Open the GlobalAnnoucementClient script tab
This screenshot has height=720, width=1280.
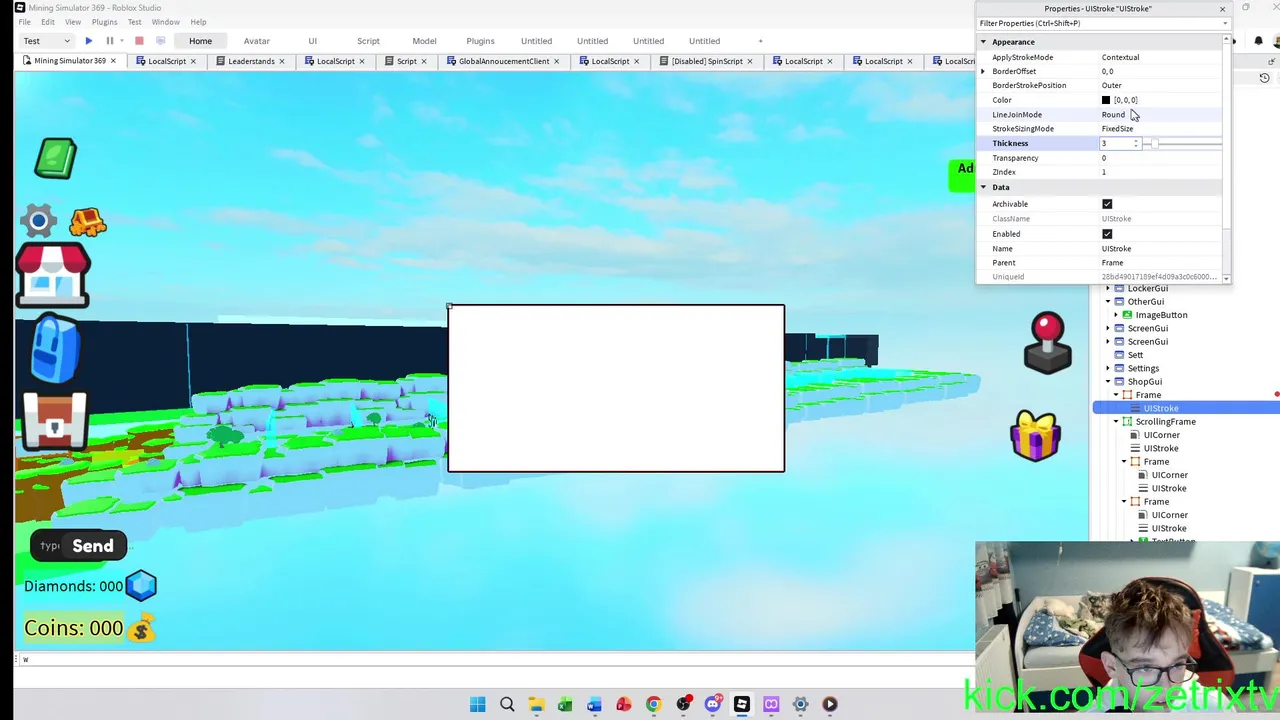coord(503,61)
